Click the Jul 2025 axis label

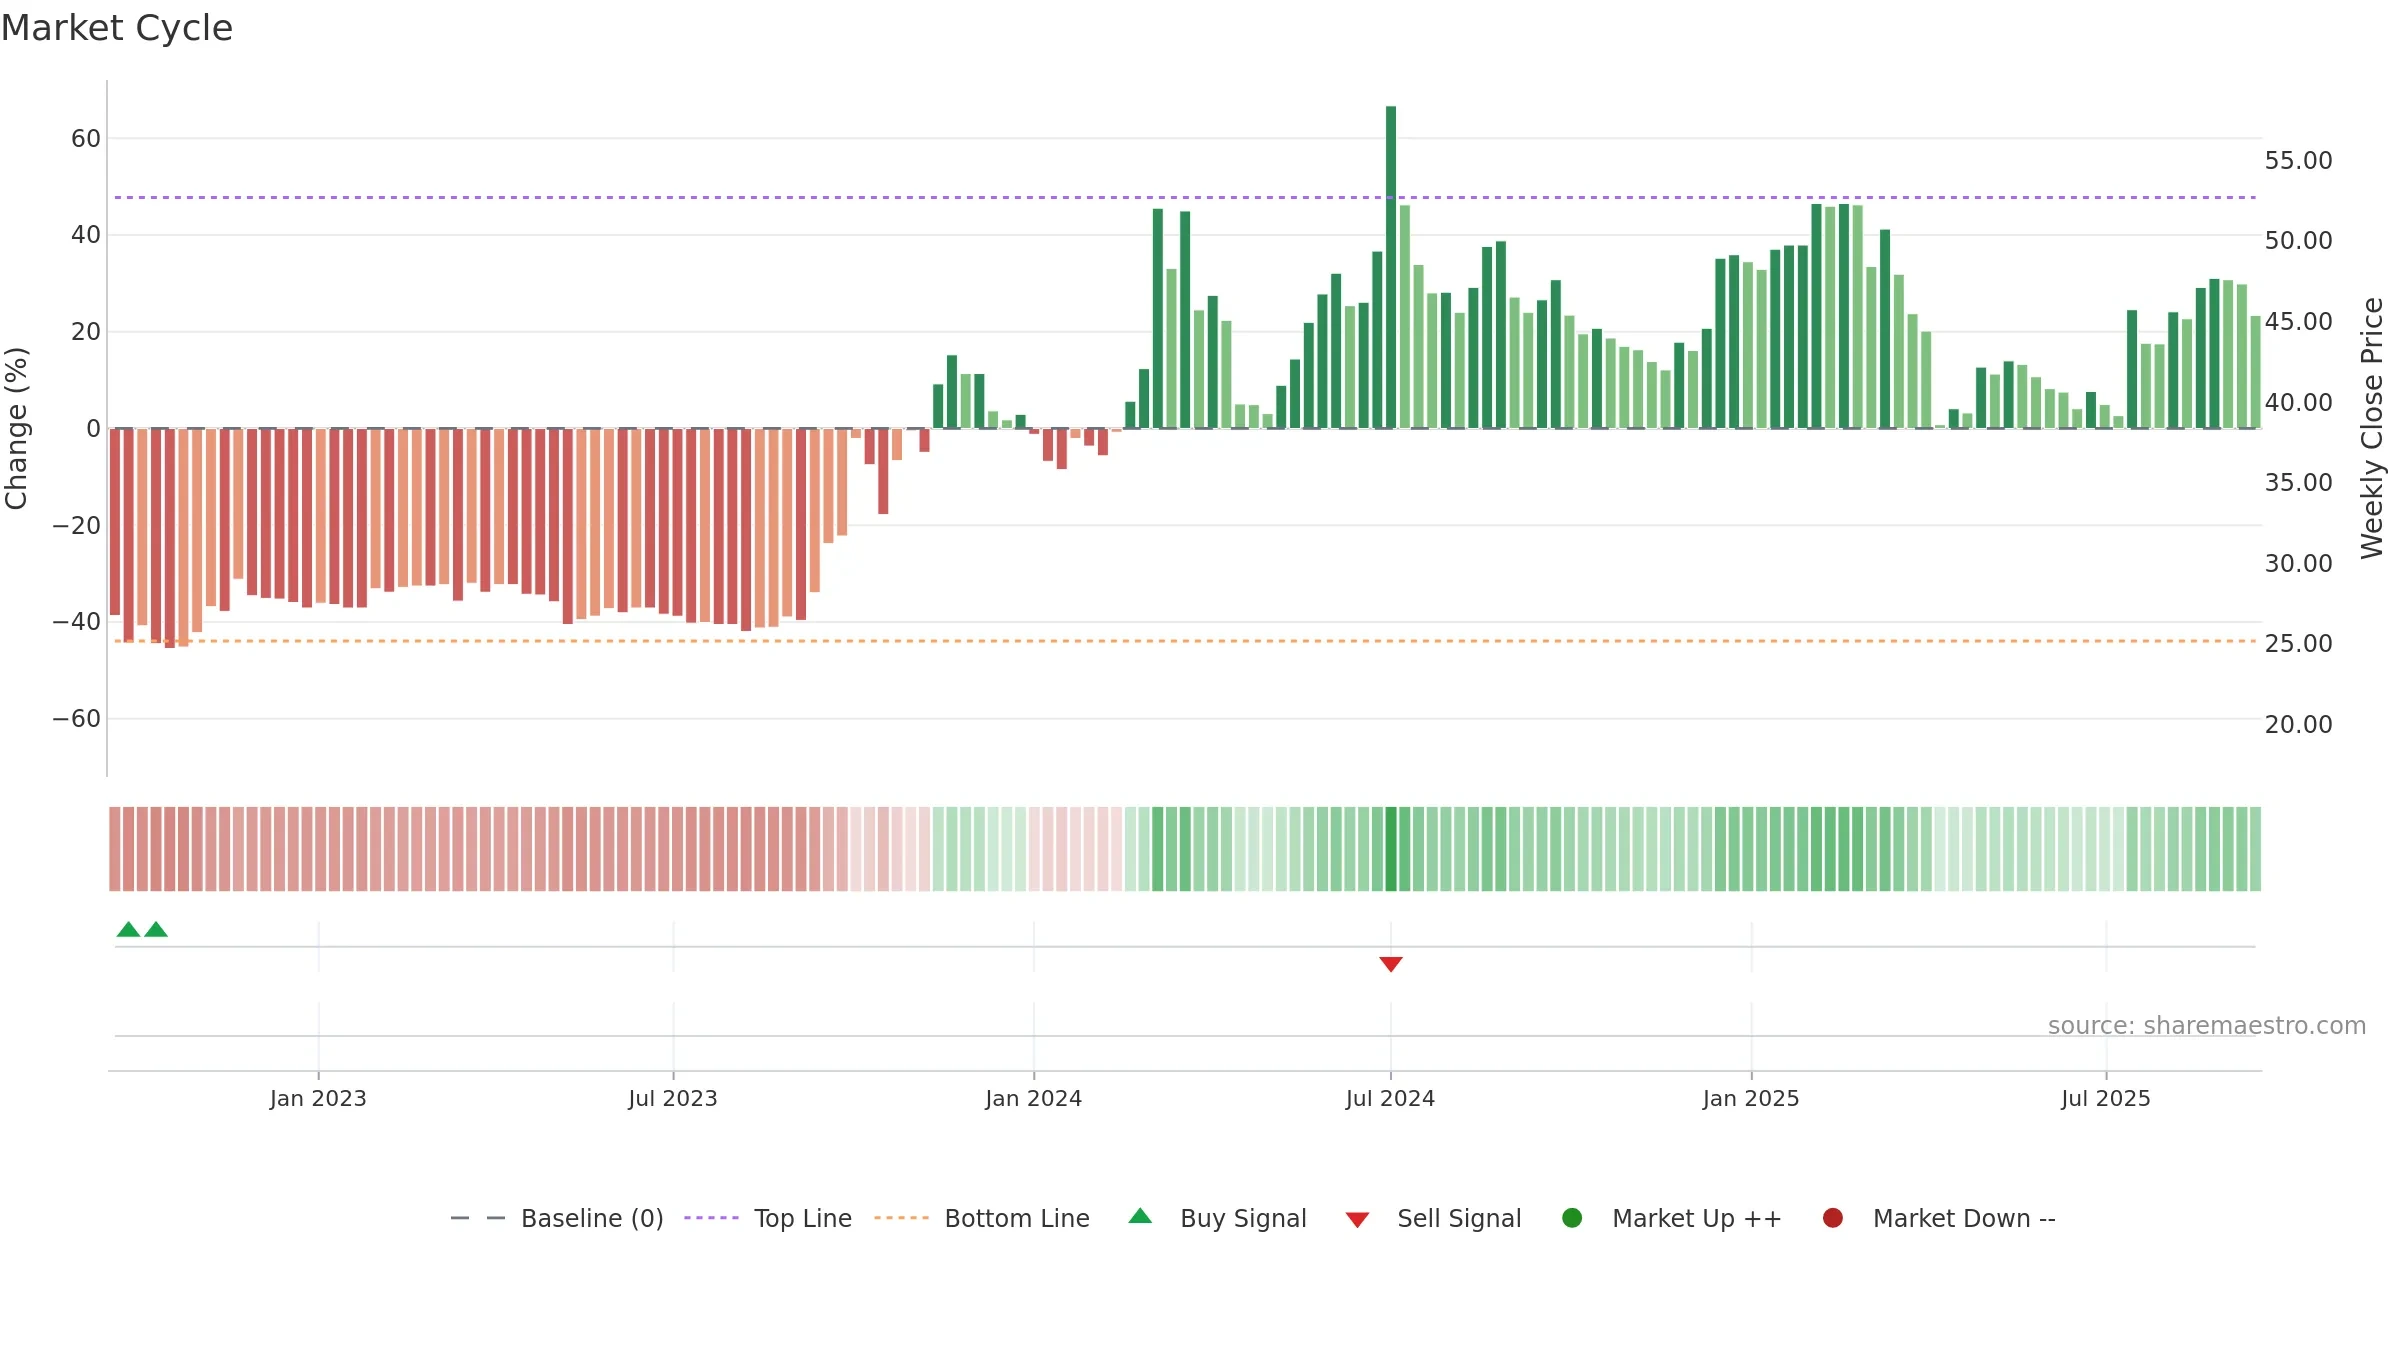pos(2106,1098)
